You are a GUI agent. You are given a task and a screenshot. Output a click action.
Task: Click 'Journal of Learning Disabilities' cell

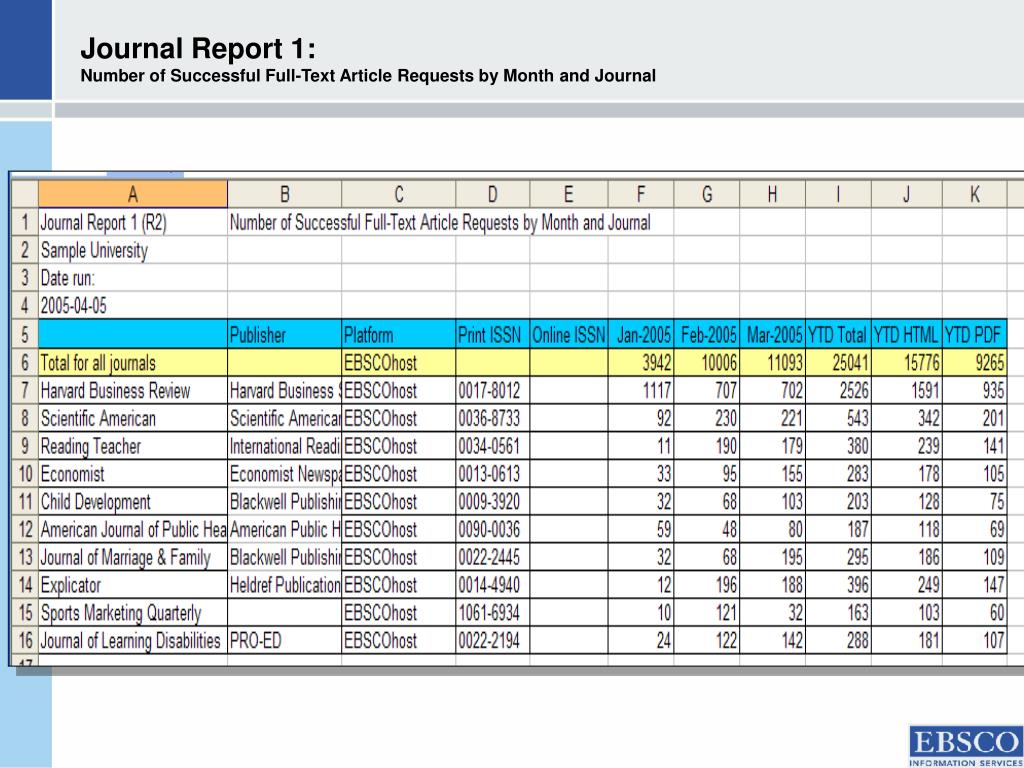pos(133,640)
